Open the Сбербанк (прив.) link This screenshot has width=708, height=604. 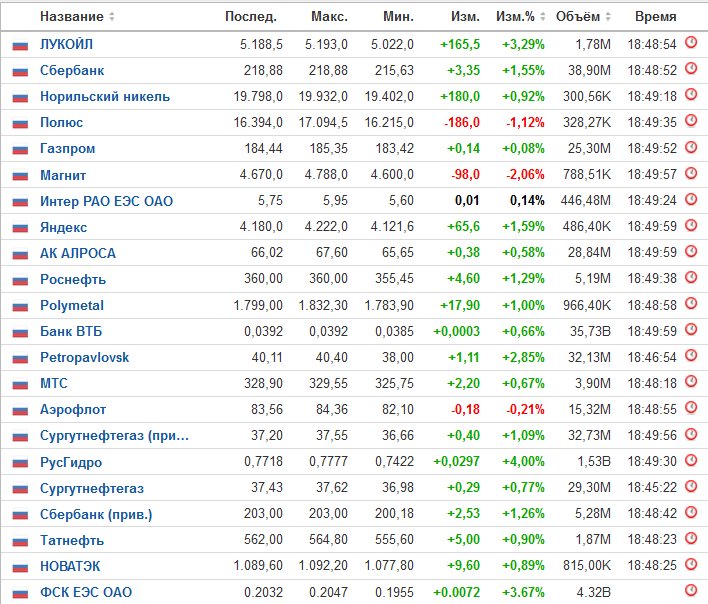[x=96, y=514]
